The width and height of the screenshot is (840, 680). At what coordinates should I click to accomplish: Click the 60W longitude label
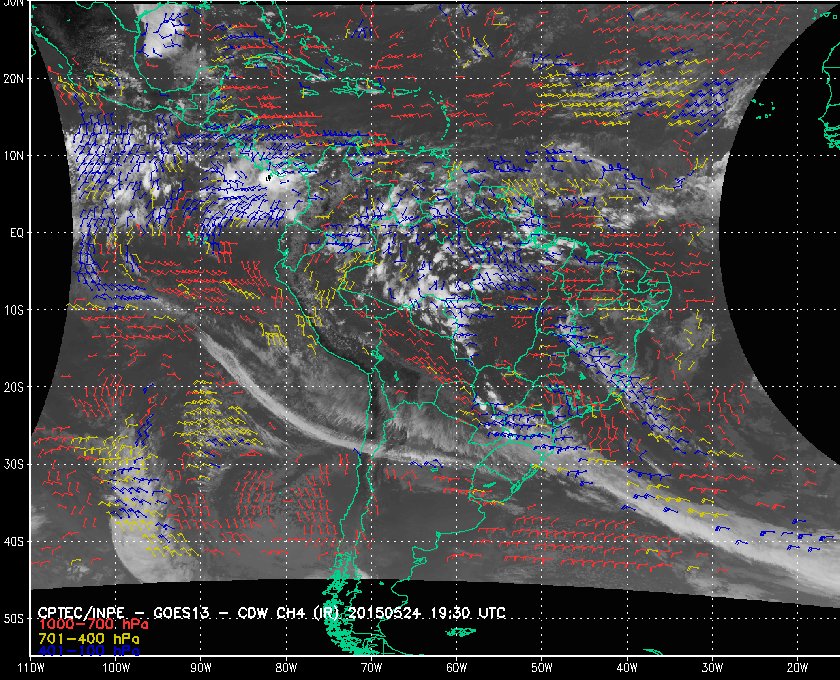pyautogui.click(x=456, y=668)
